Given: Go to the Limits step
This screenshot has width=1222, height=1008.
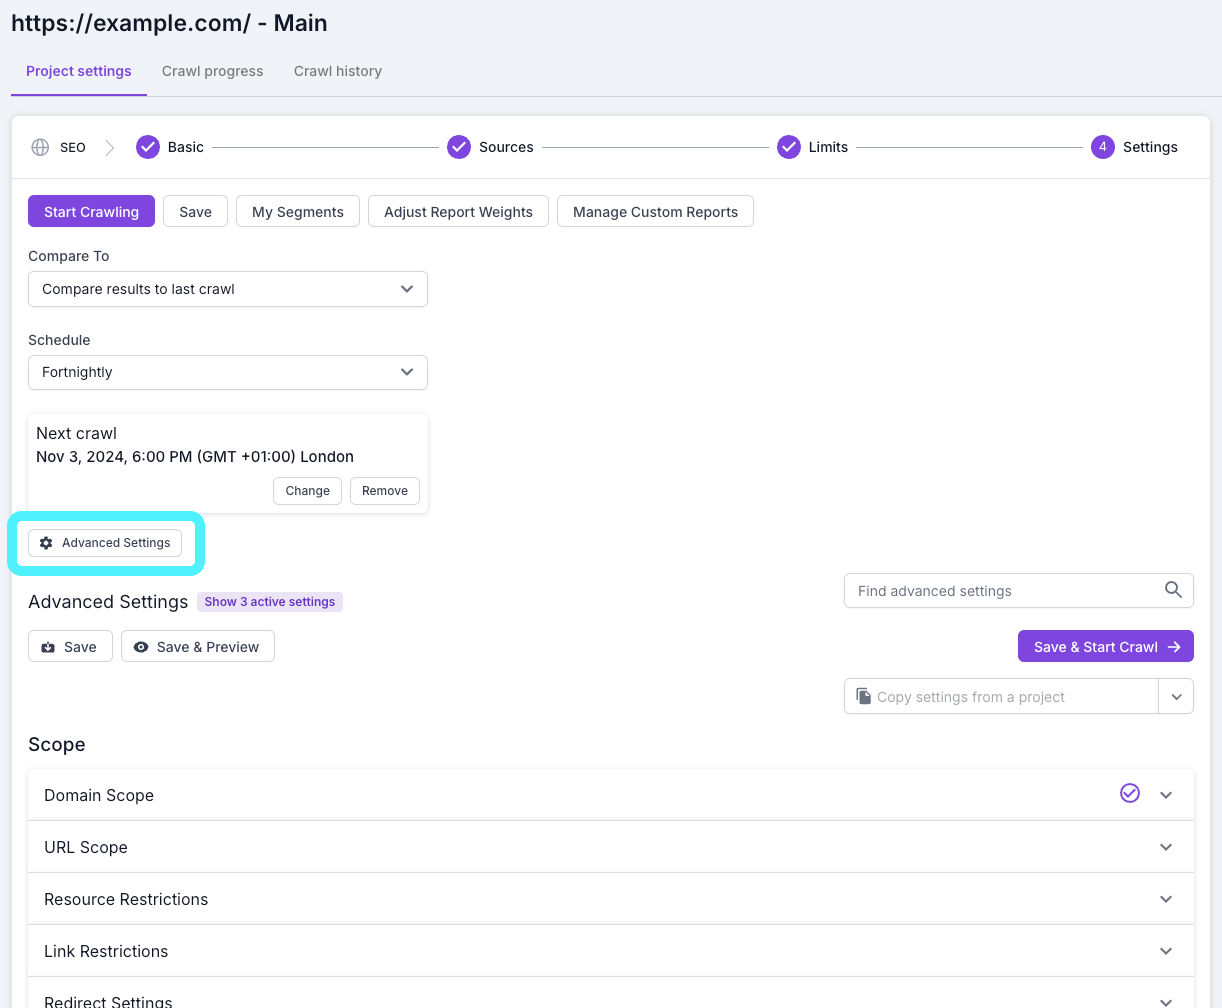Looking at the screenshot, I should 828,147.
